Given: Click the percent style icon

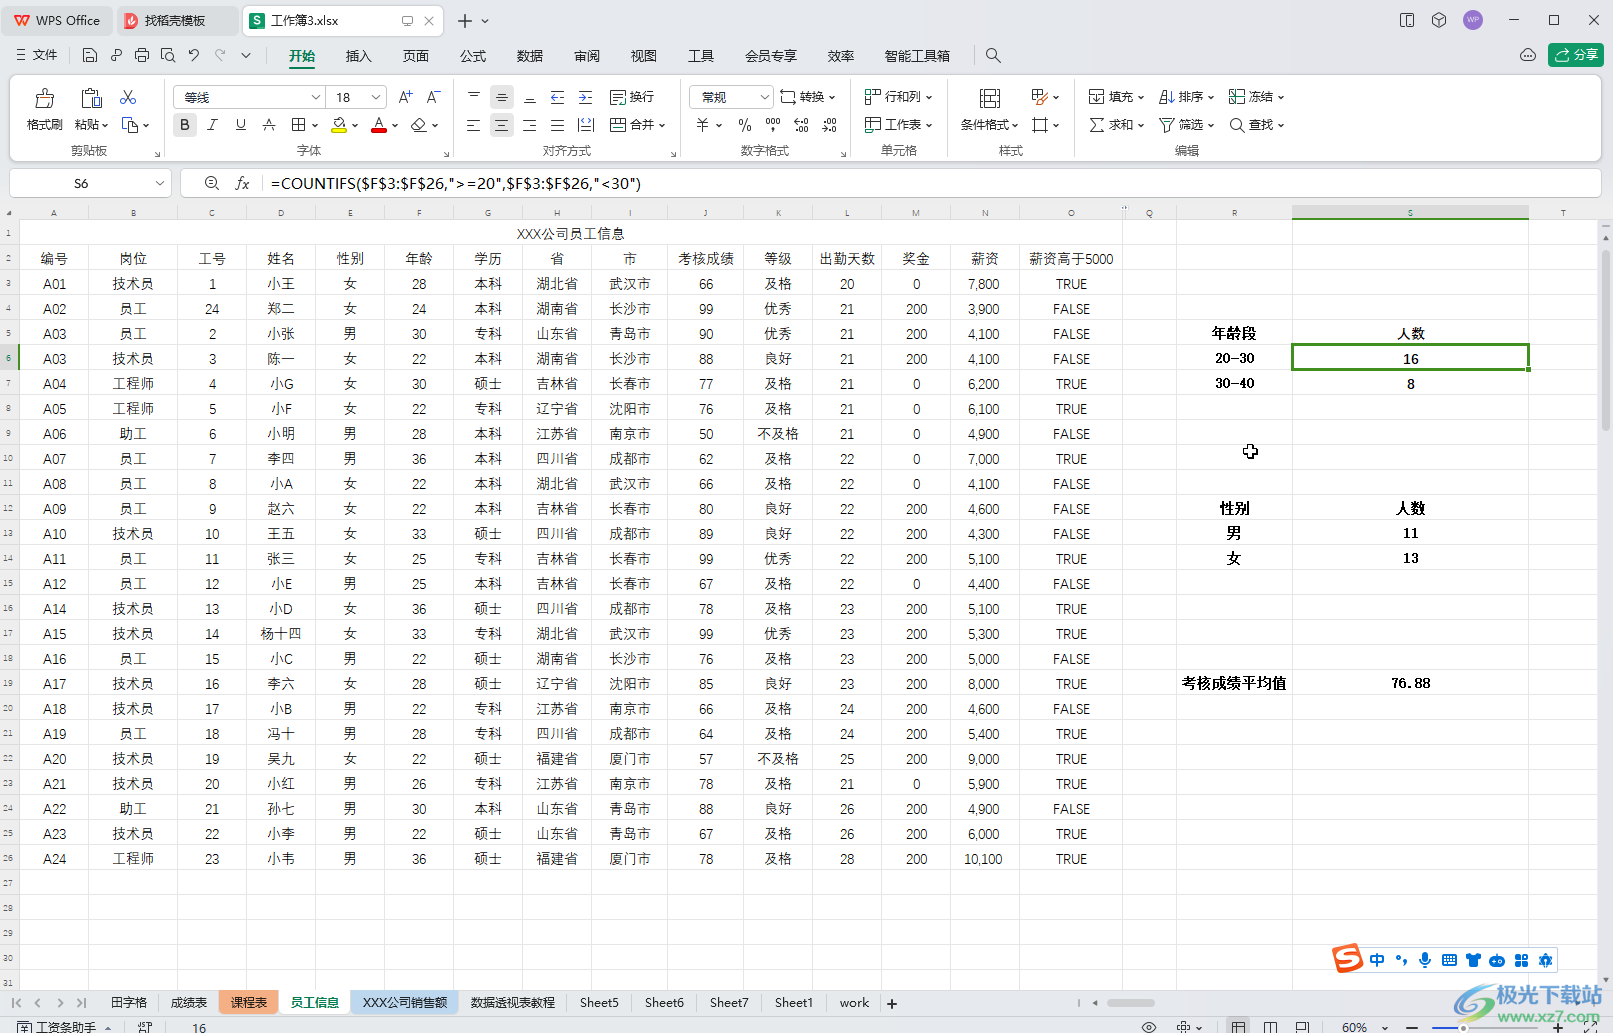Looking at the screenshot, I should [744, 125].
